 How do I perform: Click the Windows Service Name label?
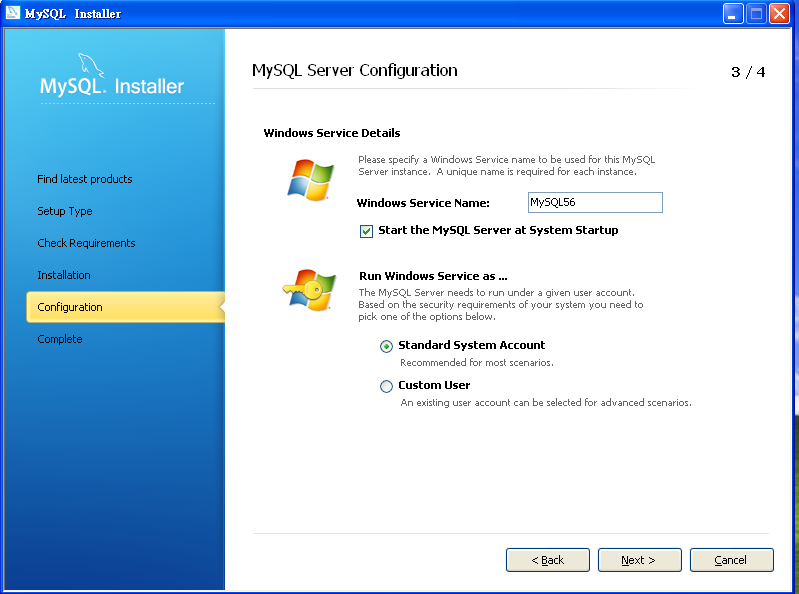pyautogui.click(x=423, y=203)
